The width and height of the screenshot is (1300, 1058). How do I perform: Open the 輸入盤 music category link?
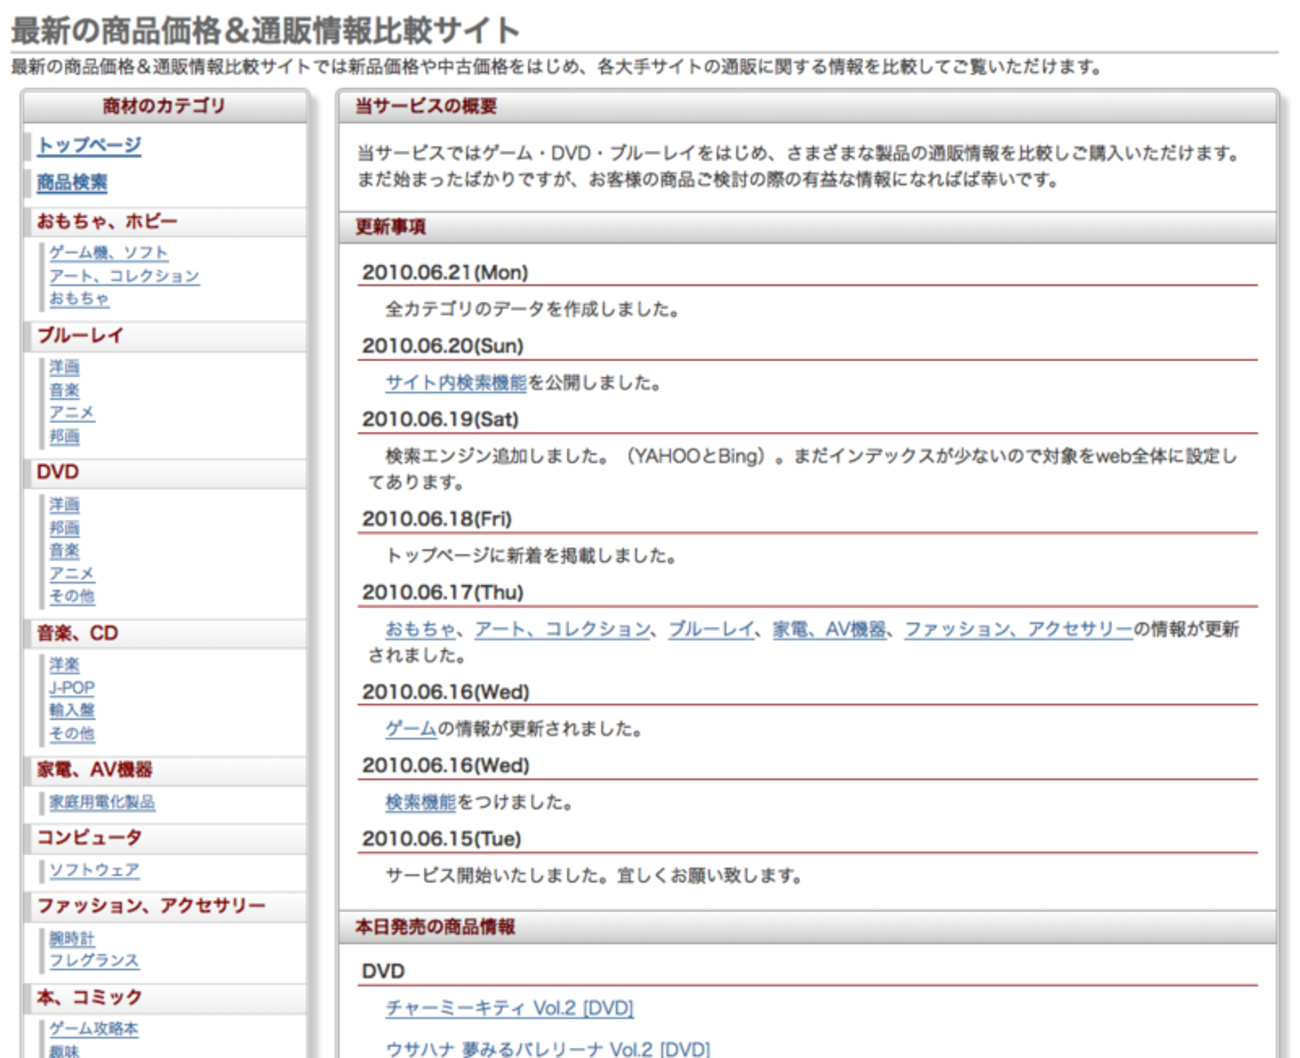pos(71,710)
